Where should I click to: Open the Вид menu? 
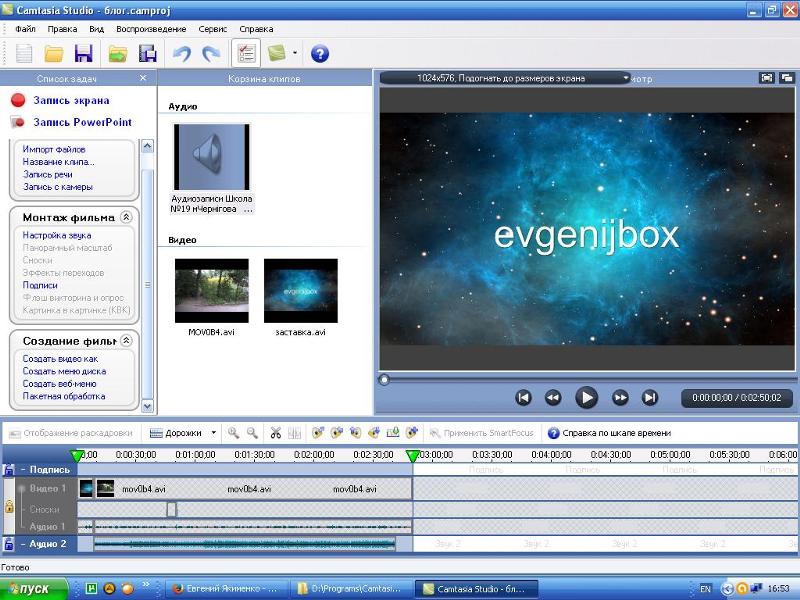(96, 29)
